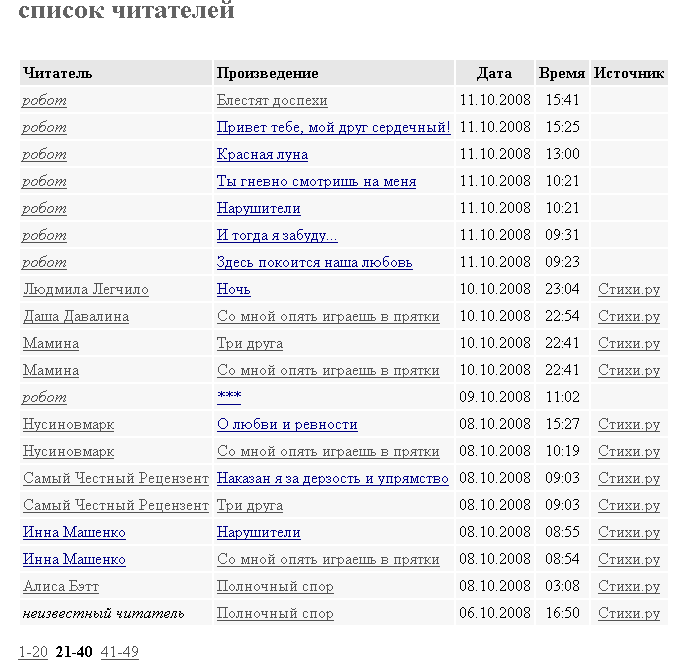Viewport: 677px width, 668px height.
Task: Open "Три друга" in the Мамина row
Action: pos(250,343)
